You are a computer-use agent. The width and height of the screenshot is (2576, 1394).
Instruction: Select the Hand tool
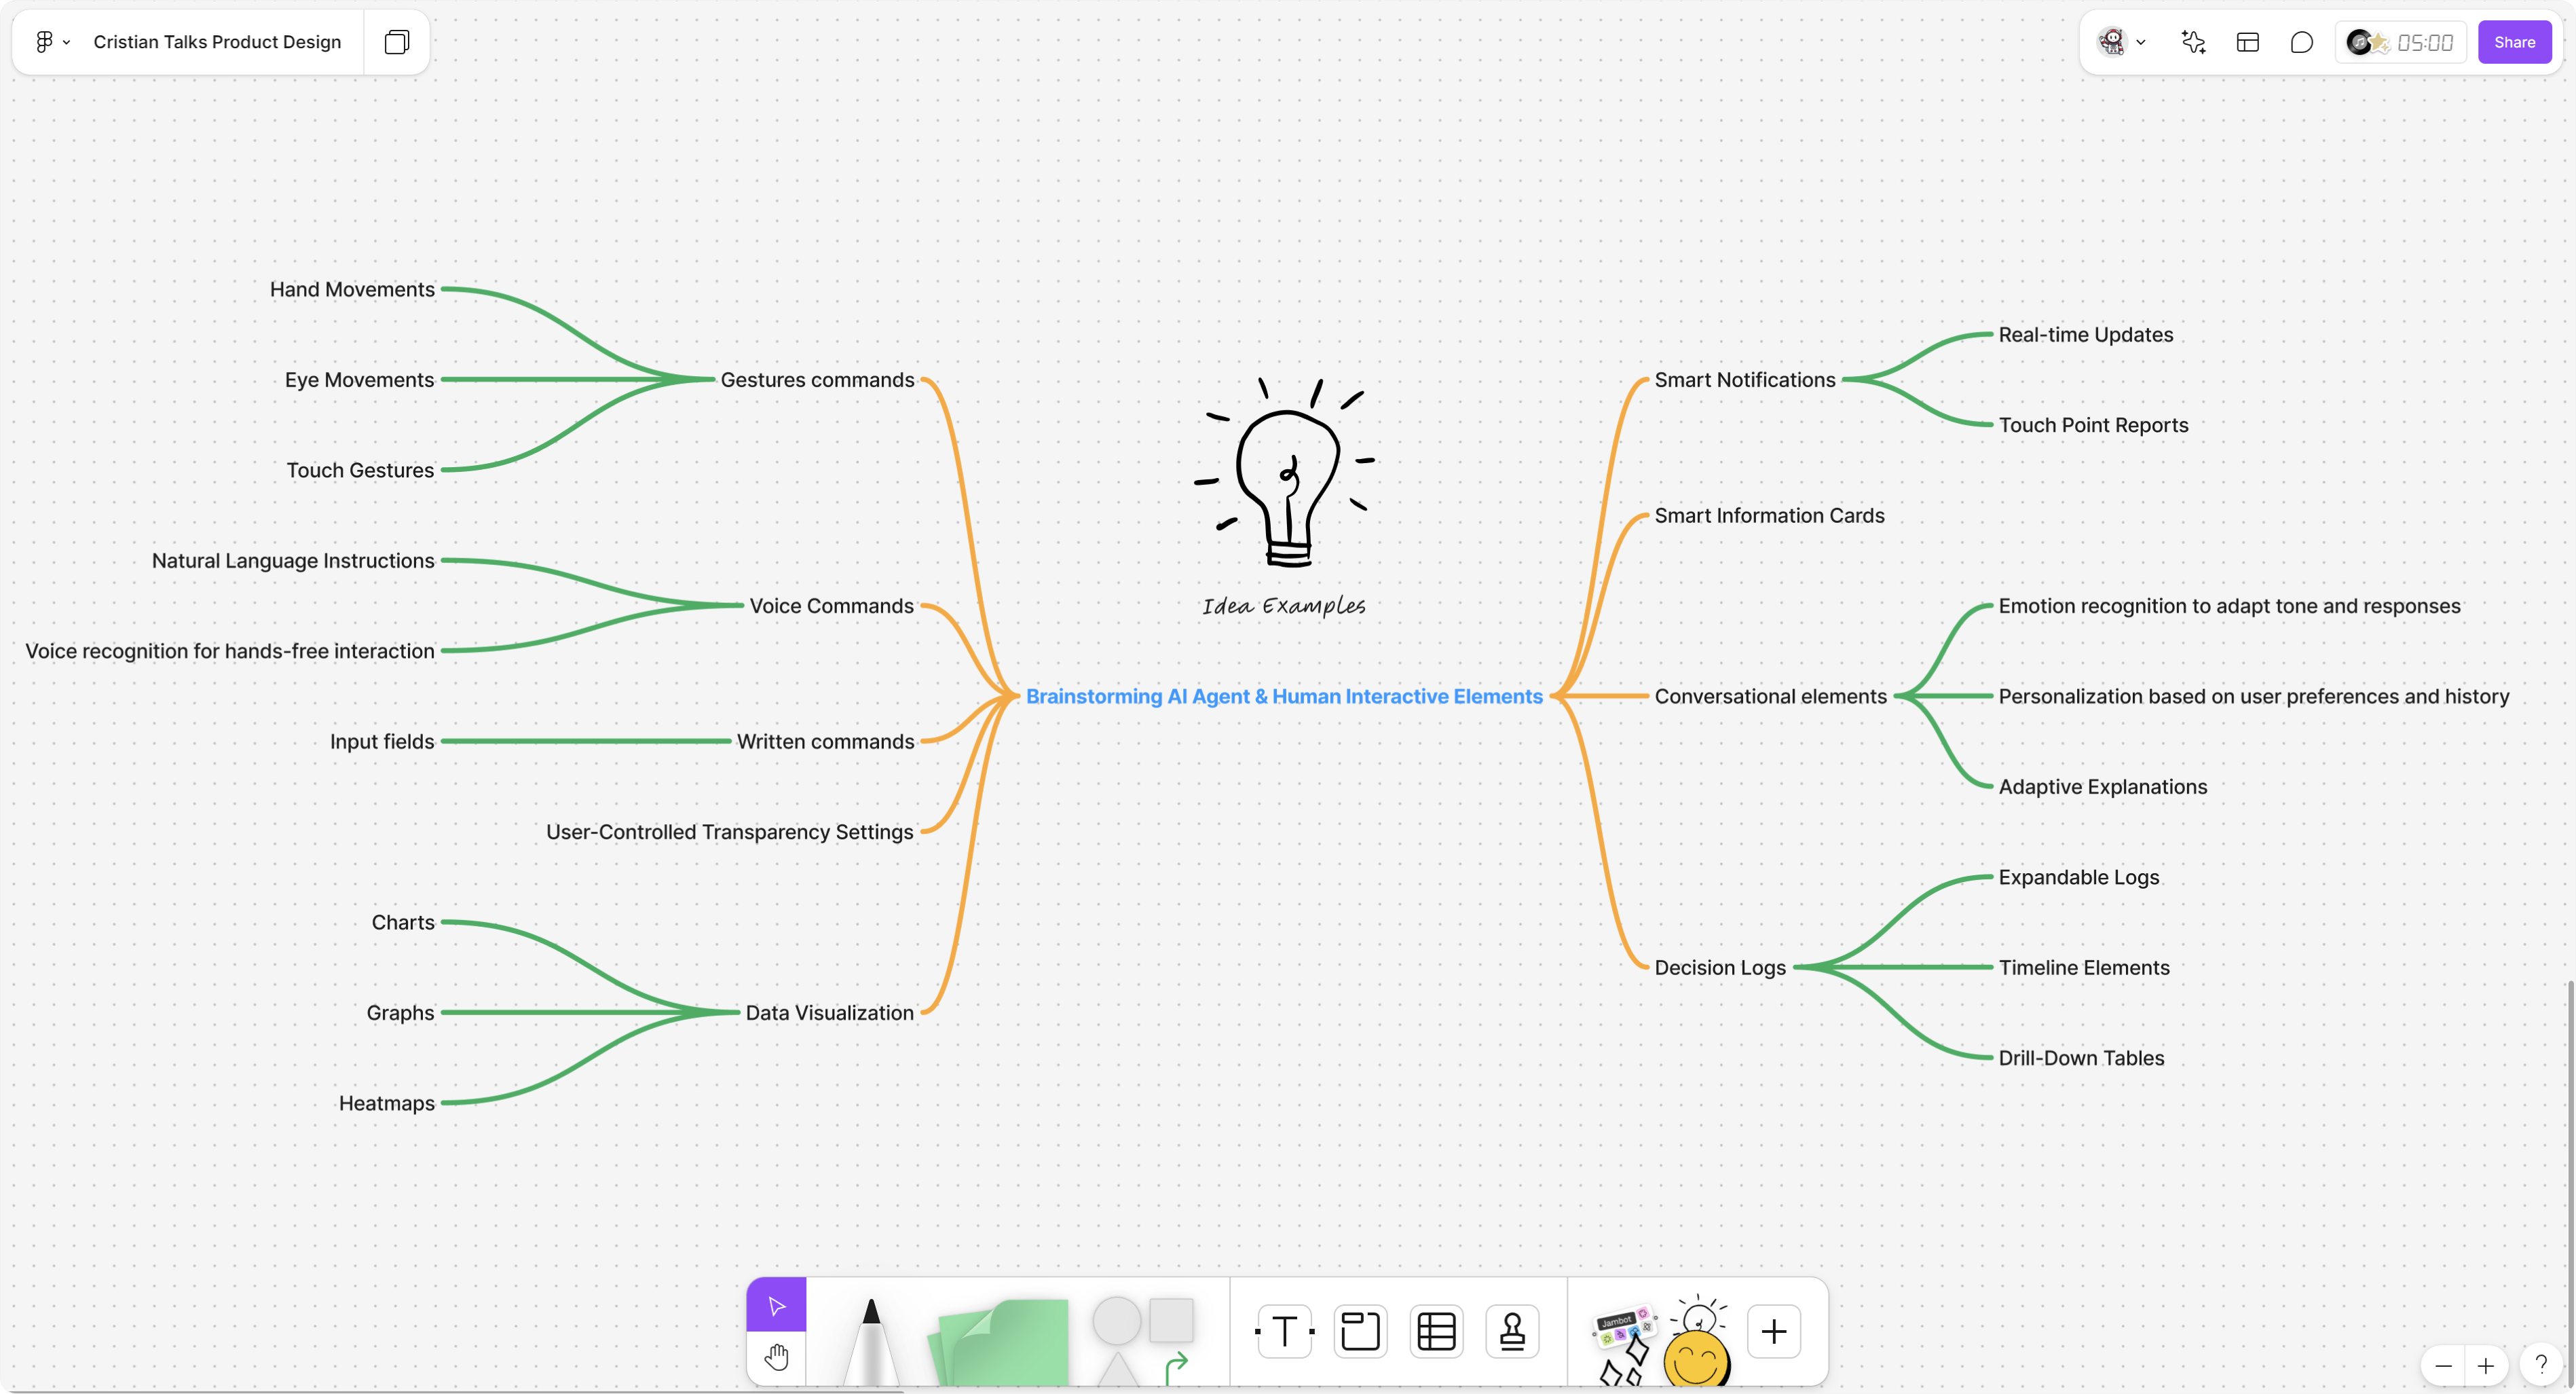click(776, 1358)
